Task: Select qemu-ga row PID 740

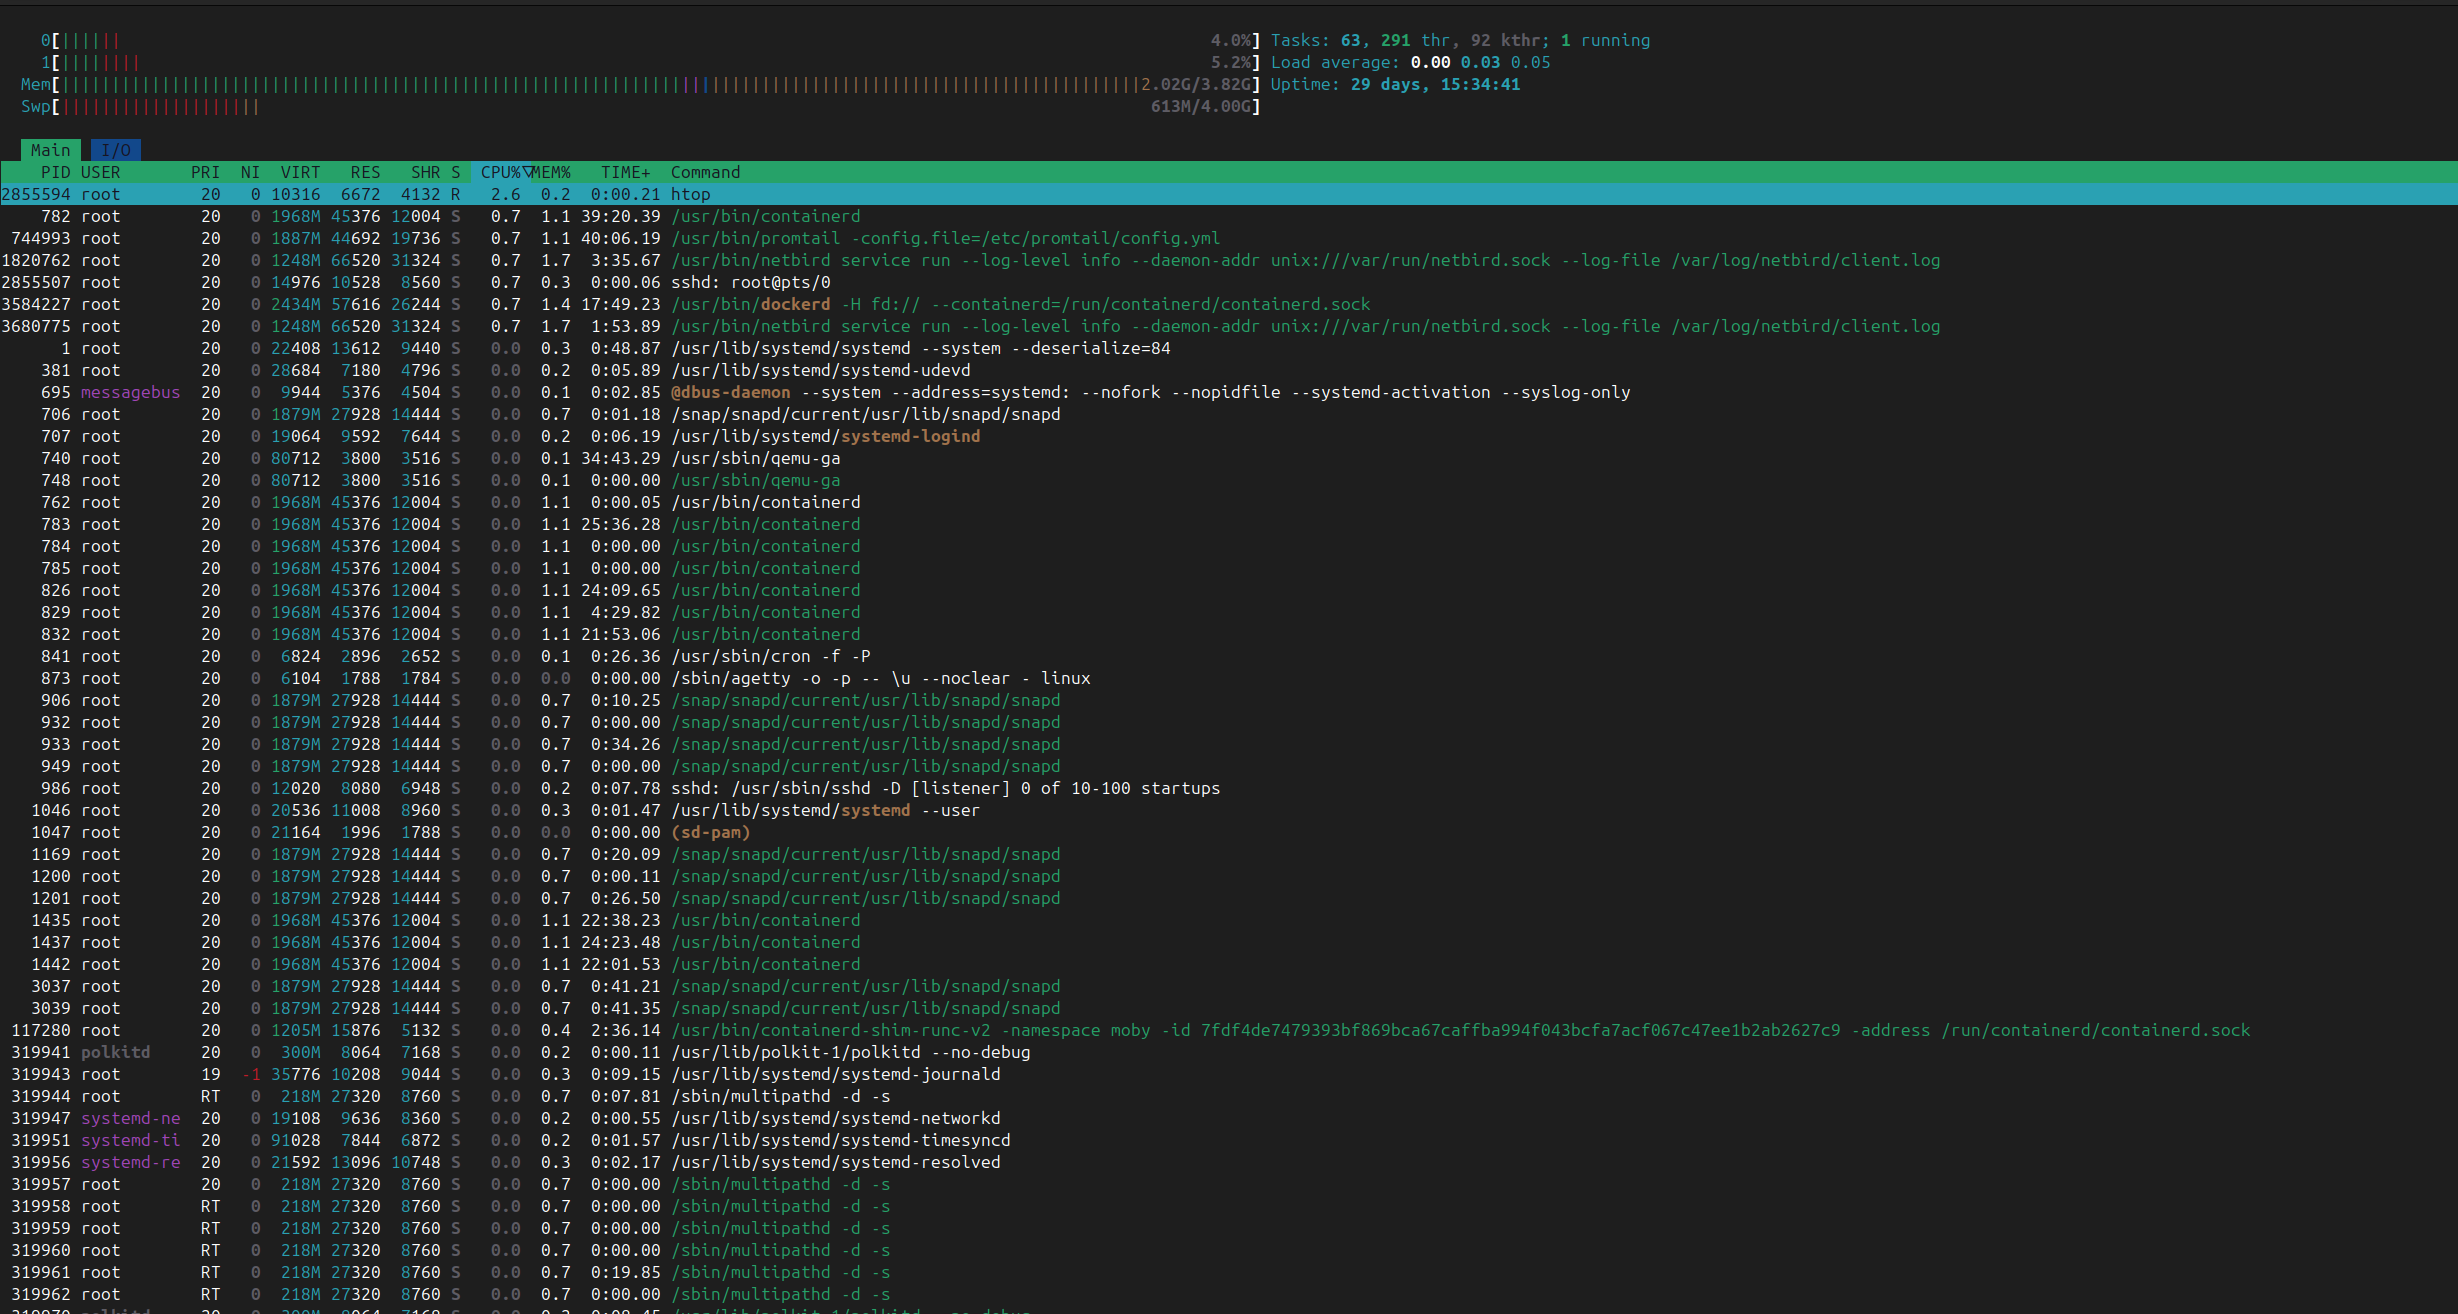Action: point(1229,458)
